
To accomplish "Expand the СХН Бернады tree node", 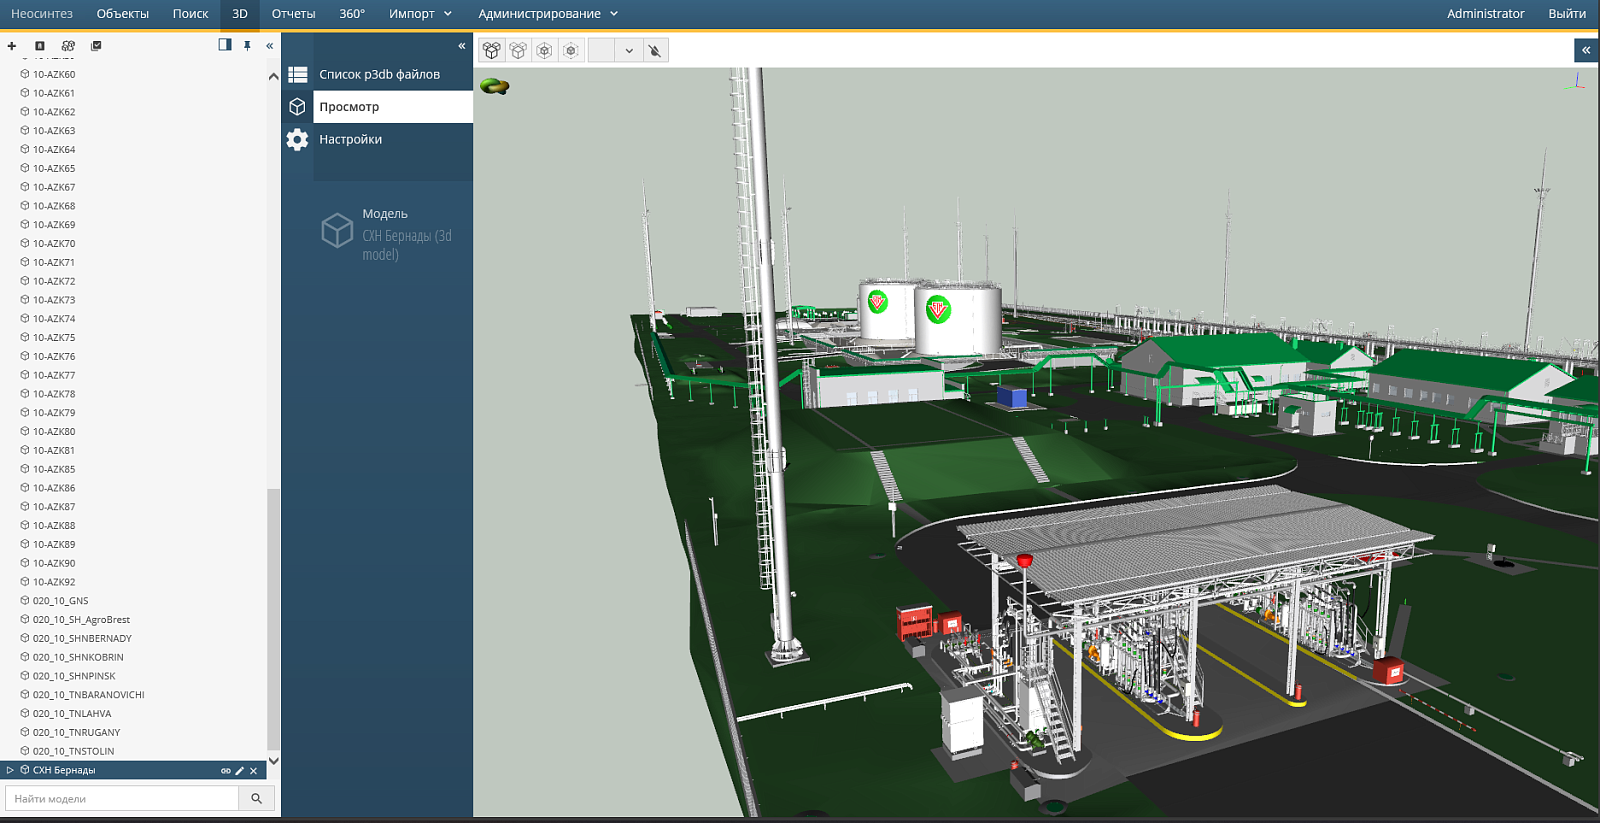I will pos(10,770).
